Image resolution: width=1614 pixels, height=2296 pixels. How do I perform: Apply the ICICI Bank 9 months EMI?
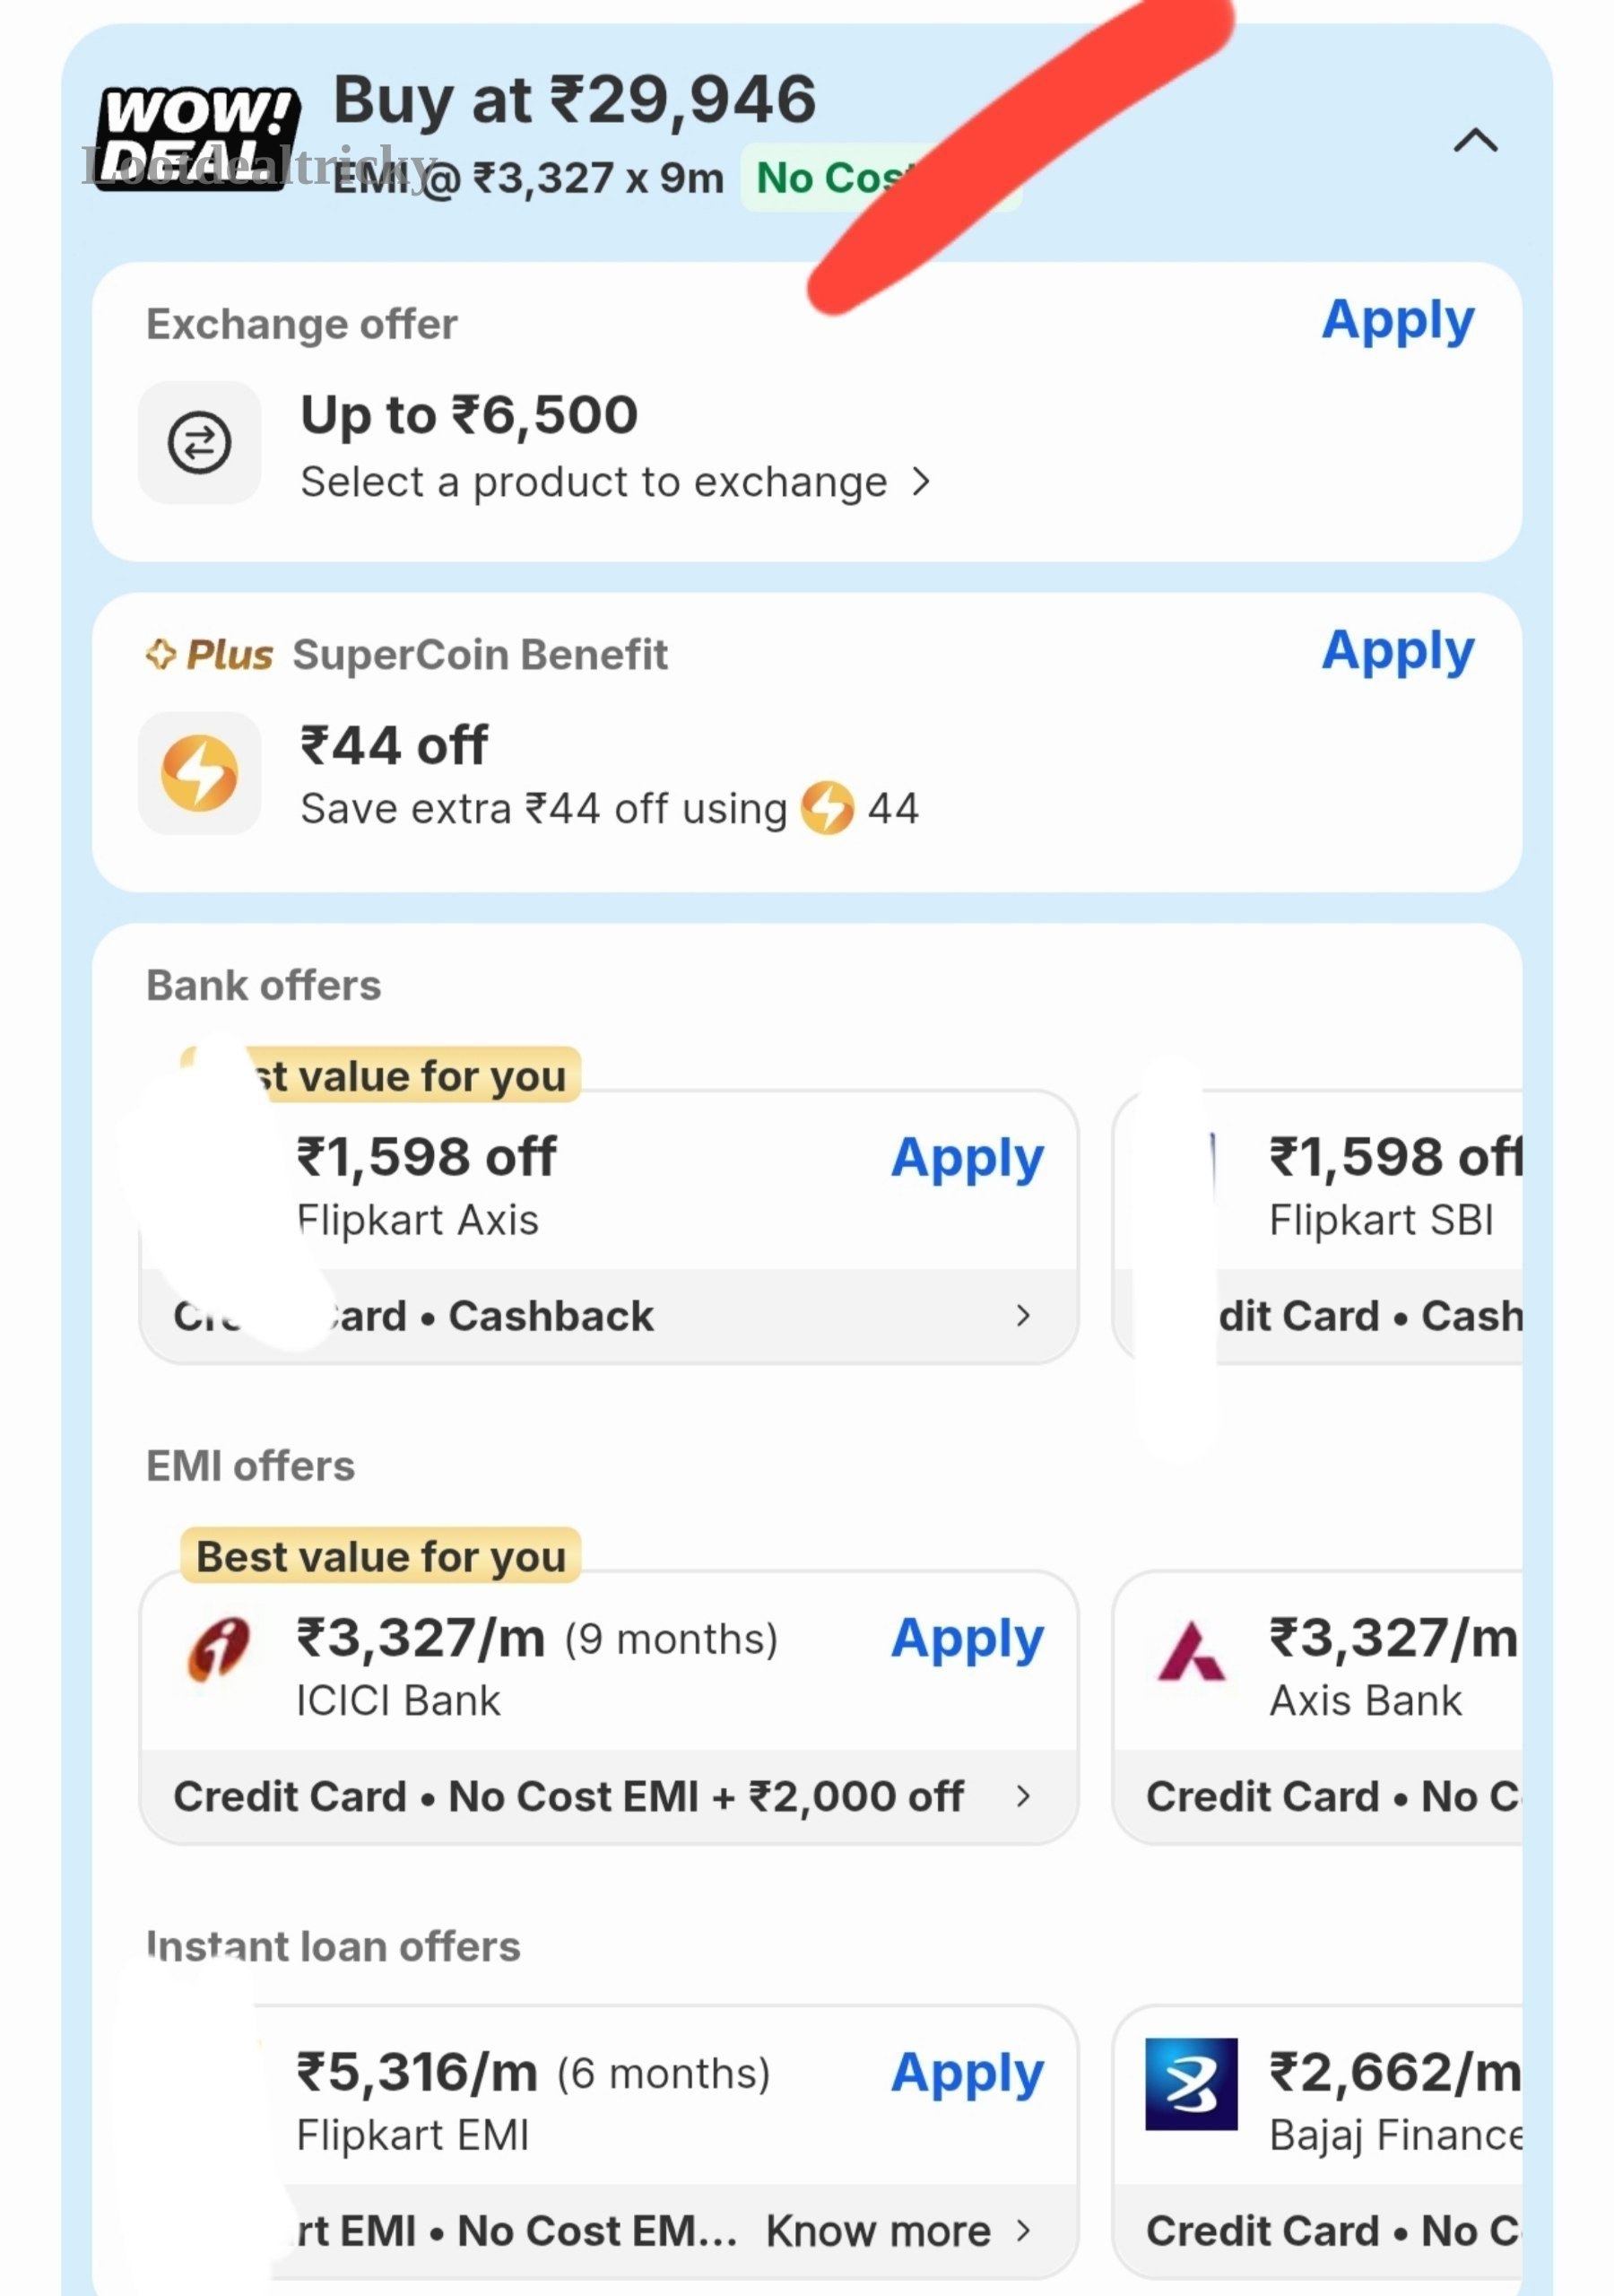[x=967, y=1640]
